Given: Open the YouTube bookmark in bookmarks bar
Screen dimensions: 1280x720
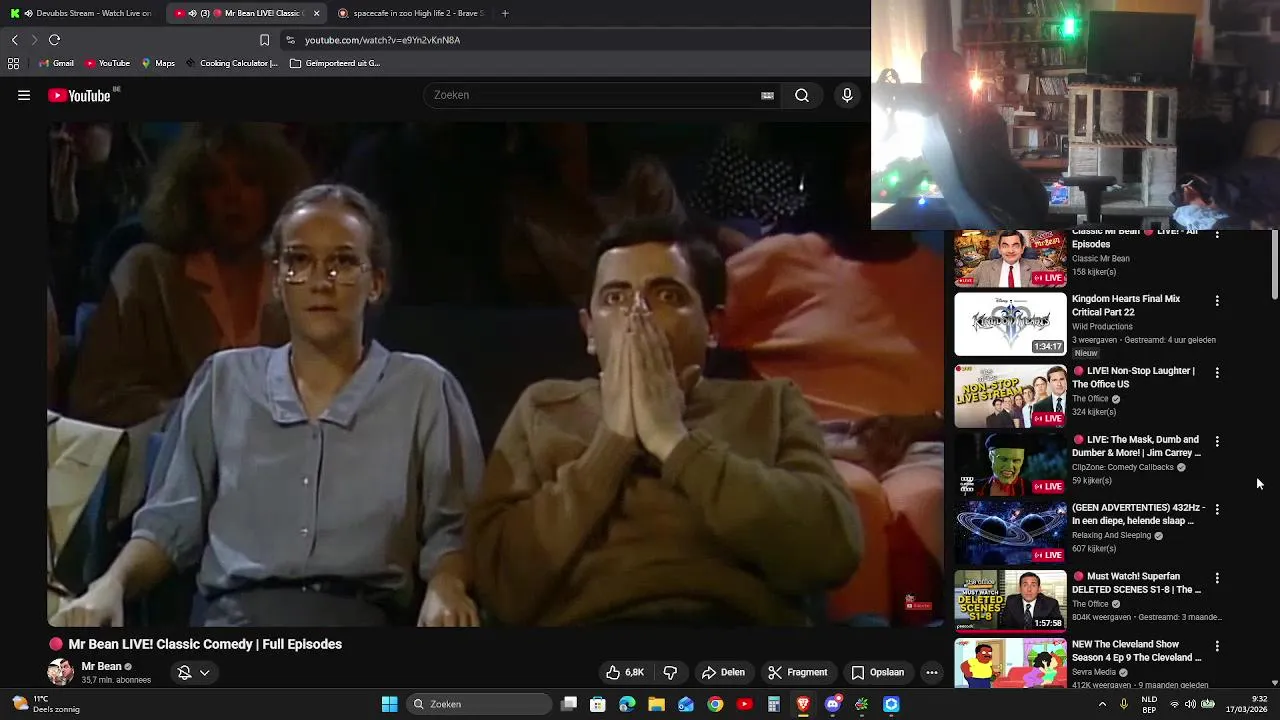Looking at the screenshot, I should 107,63.
